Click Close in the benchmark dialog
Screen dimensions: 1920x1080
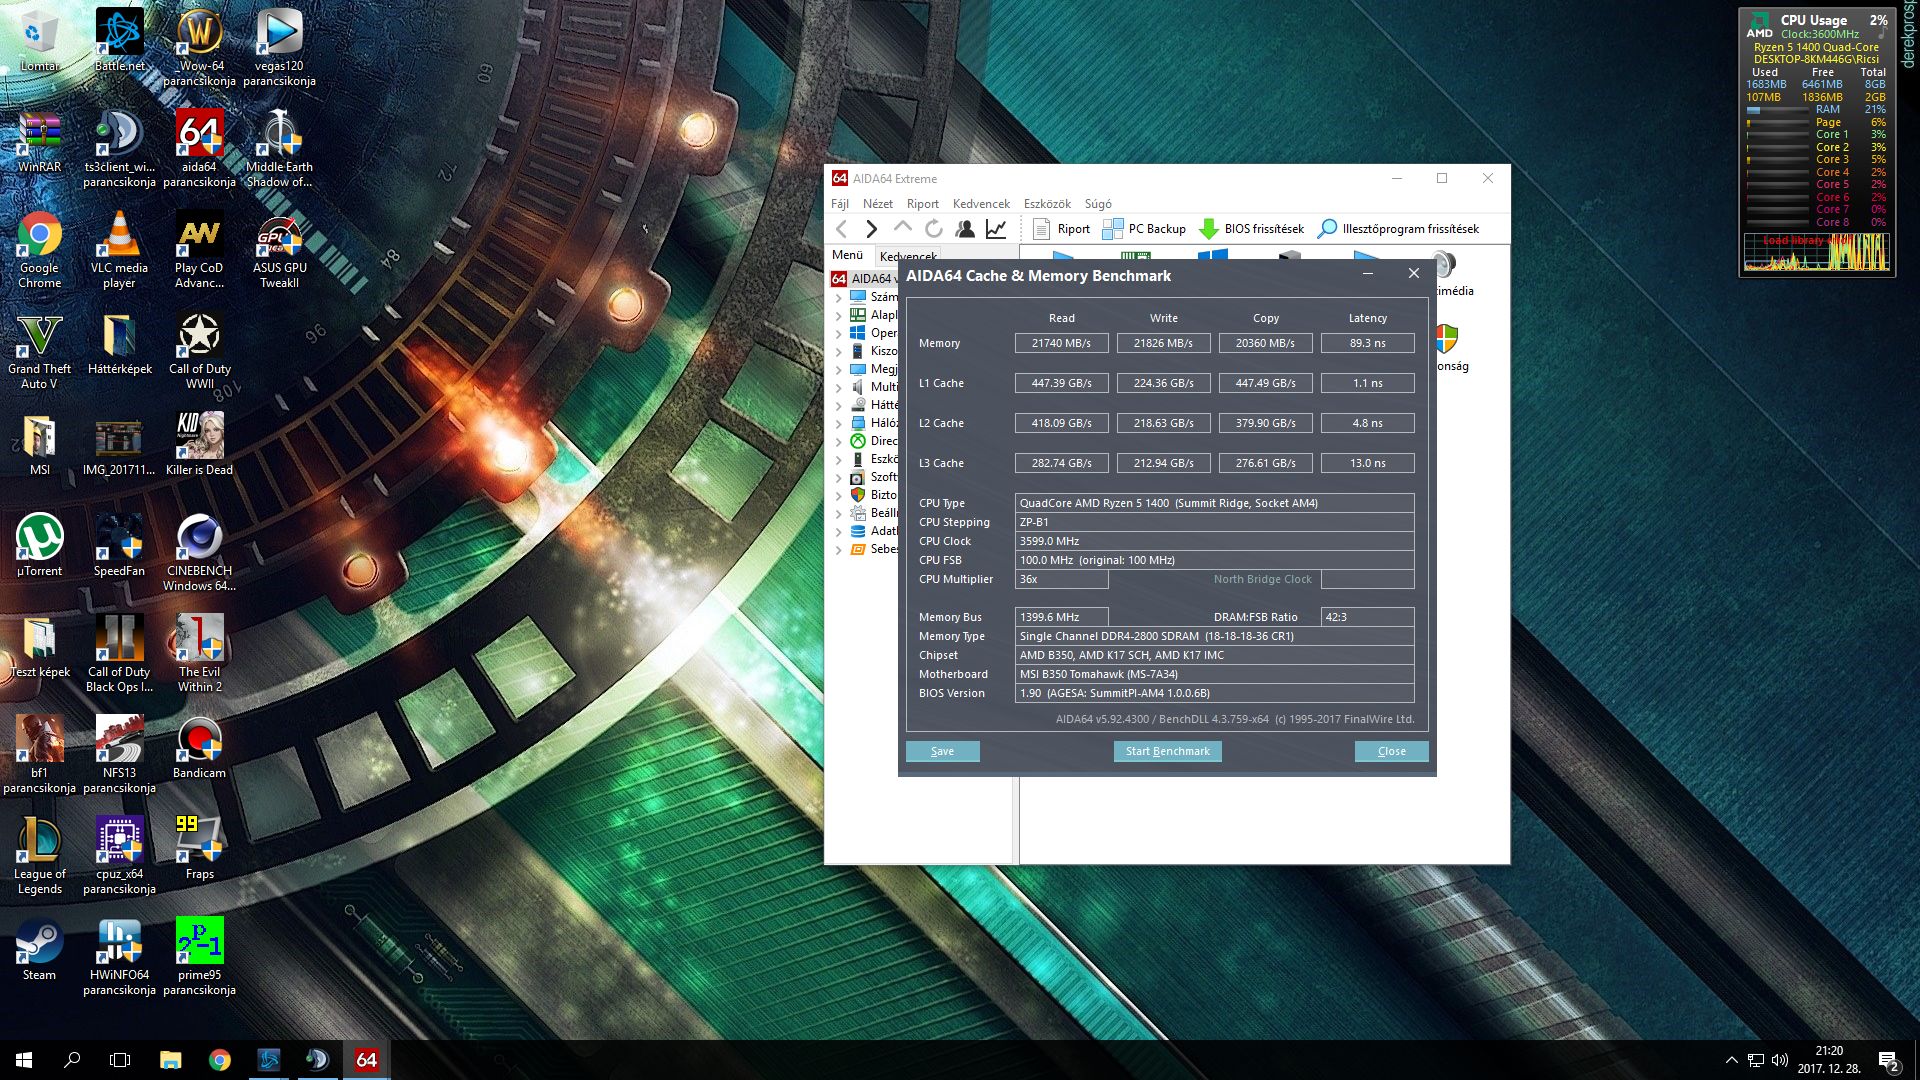pyautogui.click(x=1391, y=751)
